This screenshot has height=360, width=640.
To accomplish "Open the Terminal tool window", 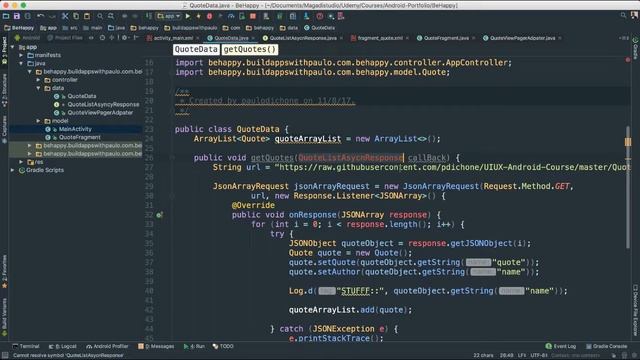I will (x=26, y=346).
